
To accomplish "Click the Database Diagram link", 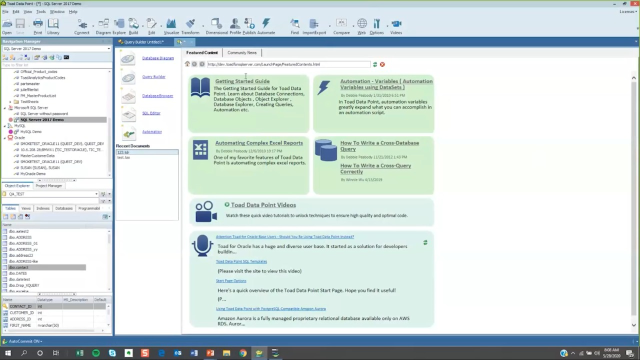I will (x=158, y=58).
